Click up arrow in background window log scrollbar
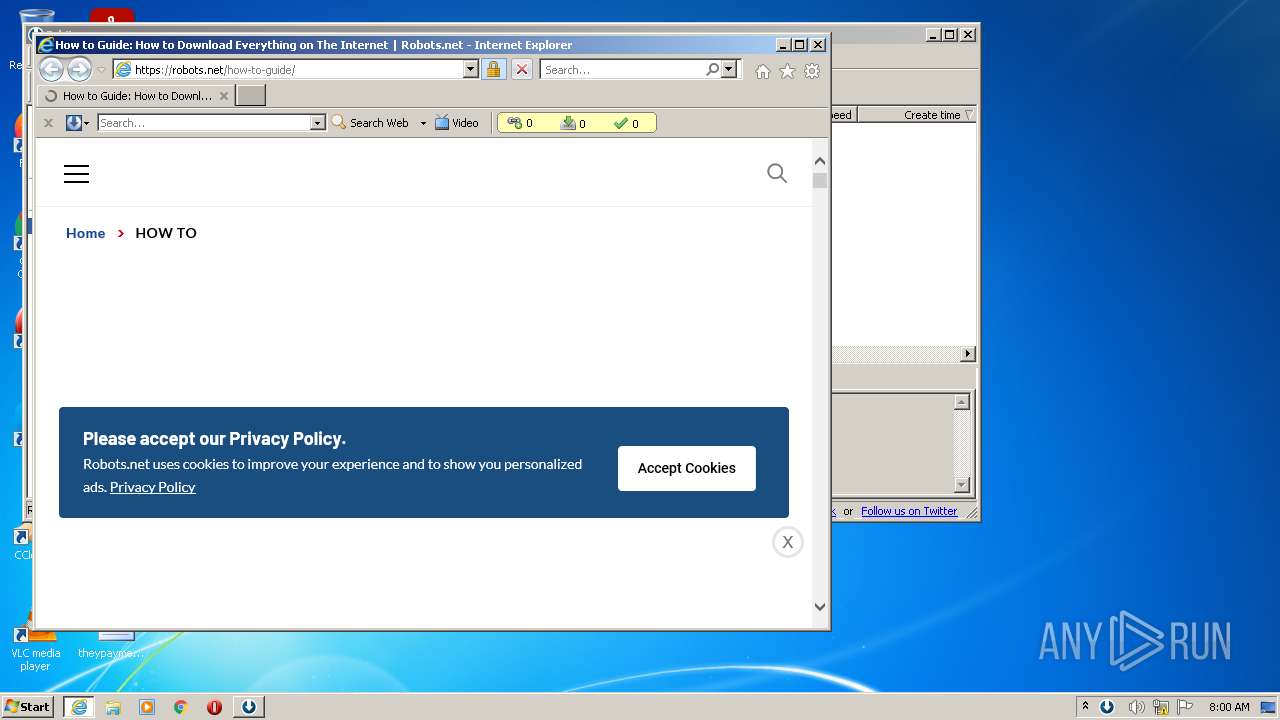Viewport: 1280px width, 720px height. (962, 402)
